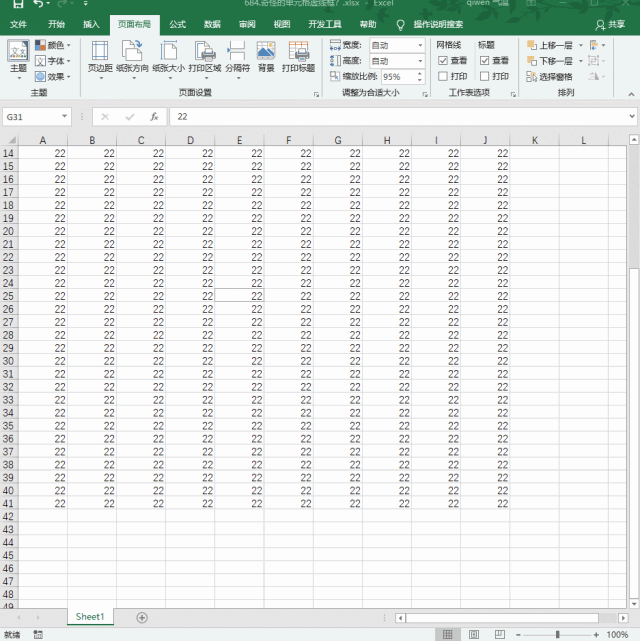Viewport: 640px width, 641px height.
Task: Select row 42 header
Action: [9, 516]
